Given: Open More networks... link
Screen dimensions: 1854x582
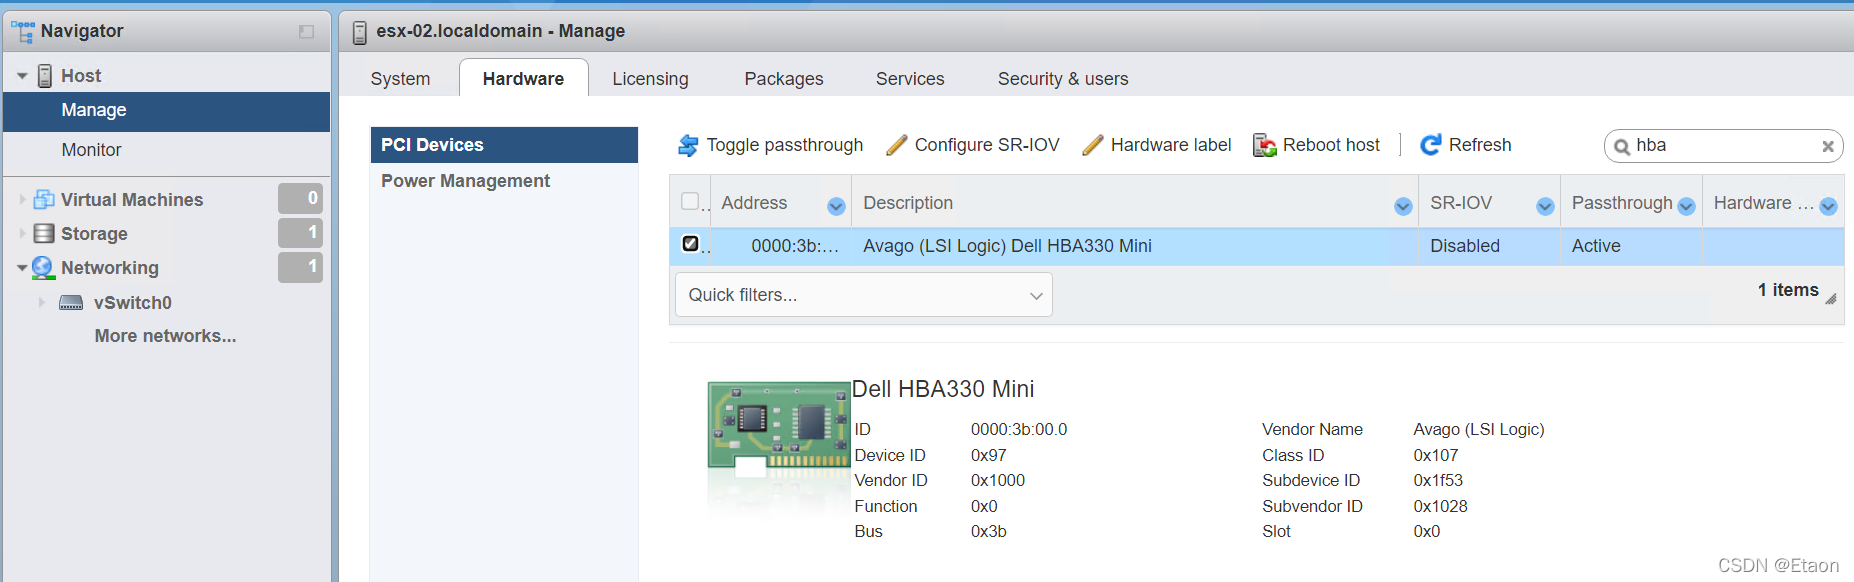Looking at the screenshot, I should point(165,336).
